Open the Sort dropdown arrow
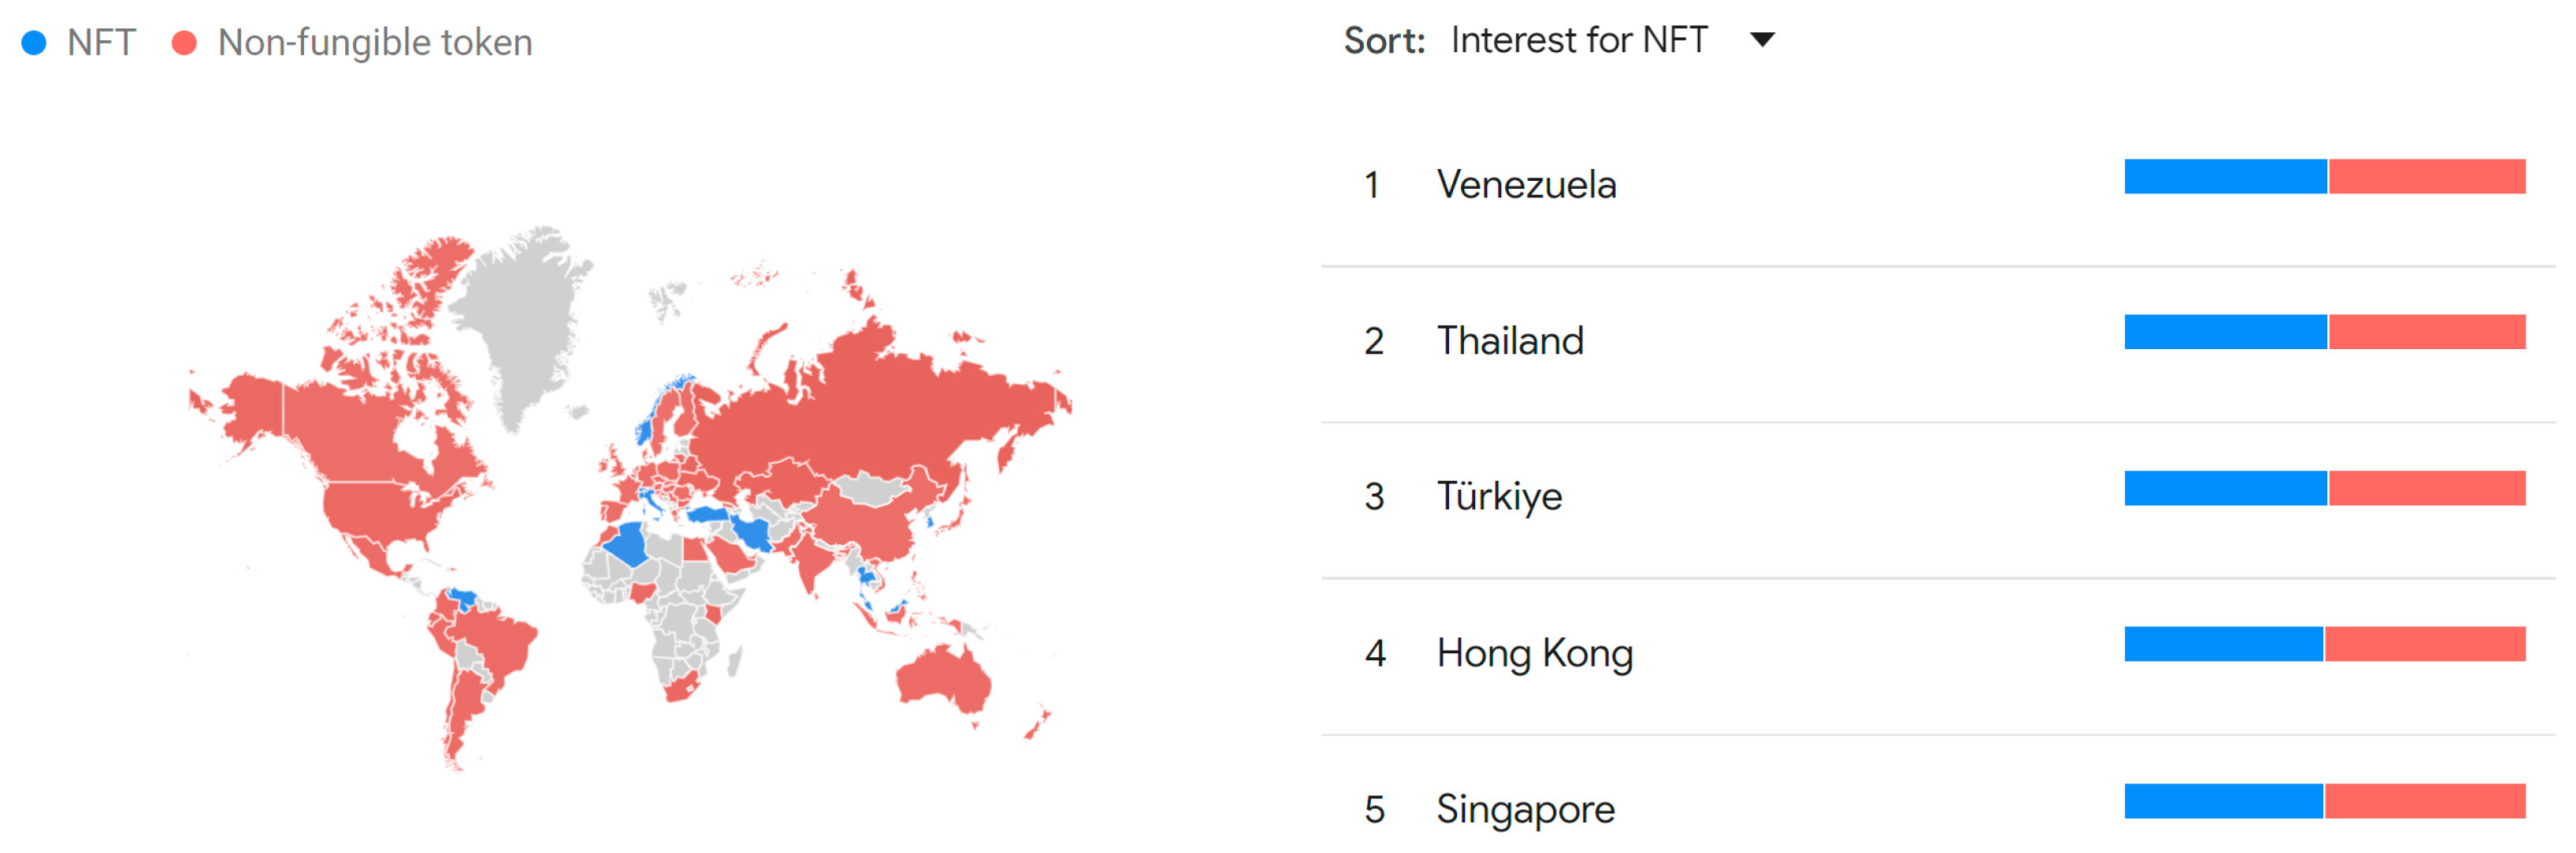 pos(1762,40)
